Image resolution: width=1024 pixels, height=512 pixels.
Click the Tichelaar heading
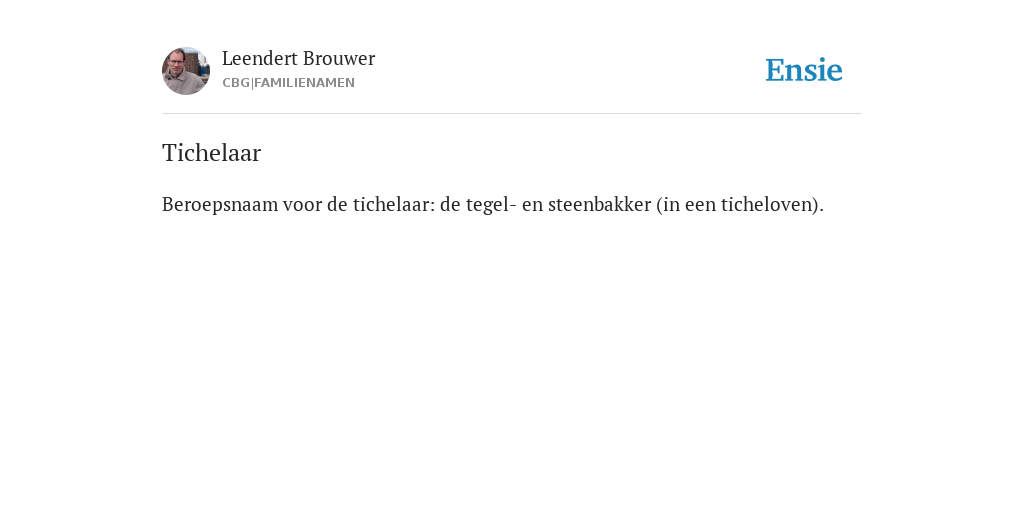(212, 153)
